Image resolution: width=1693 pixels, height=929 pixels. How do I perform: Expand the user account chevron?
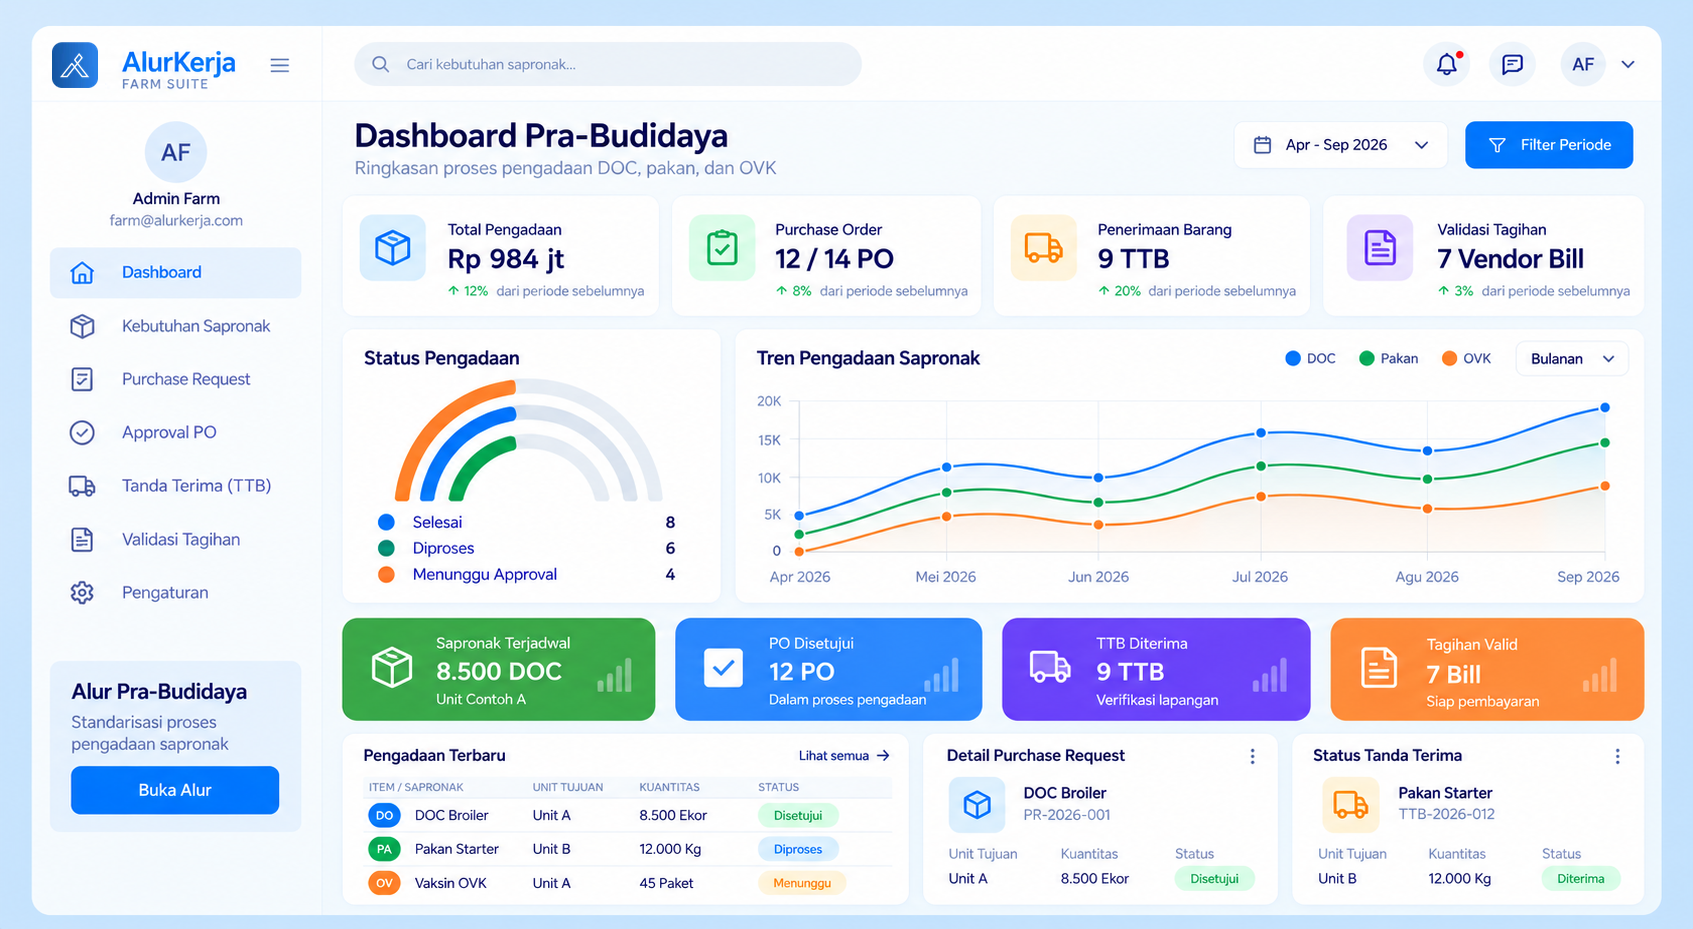click(x=1628, y=64)
